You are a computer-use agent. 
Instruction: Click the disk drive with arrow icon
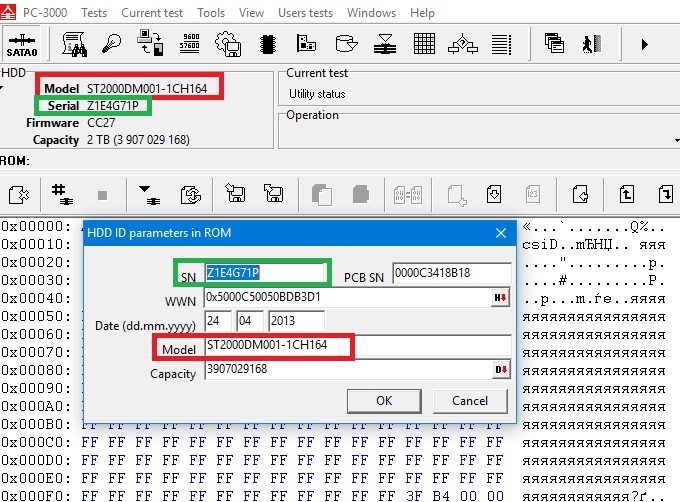[346, 44]
